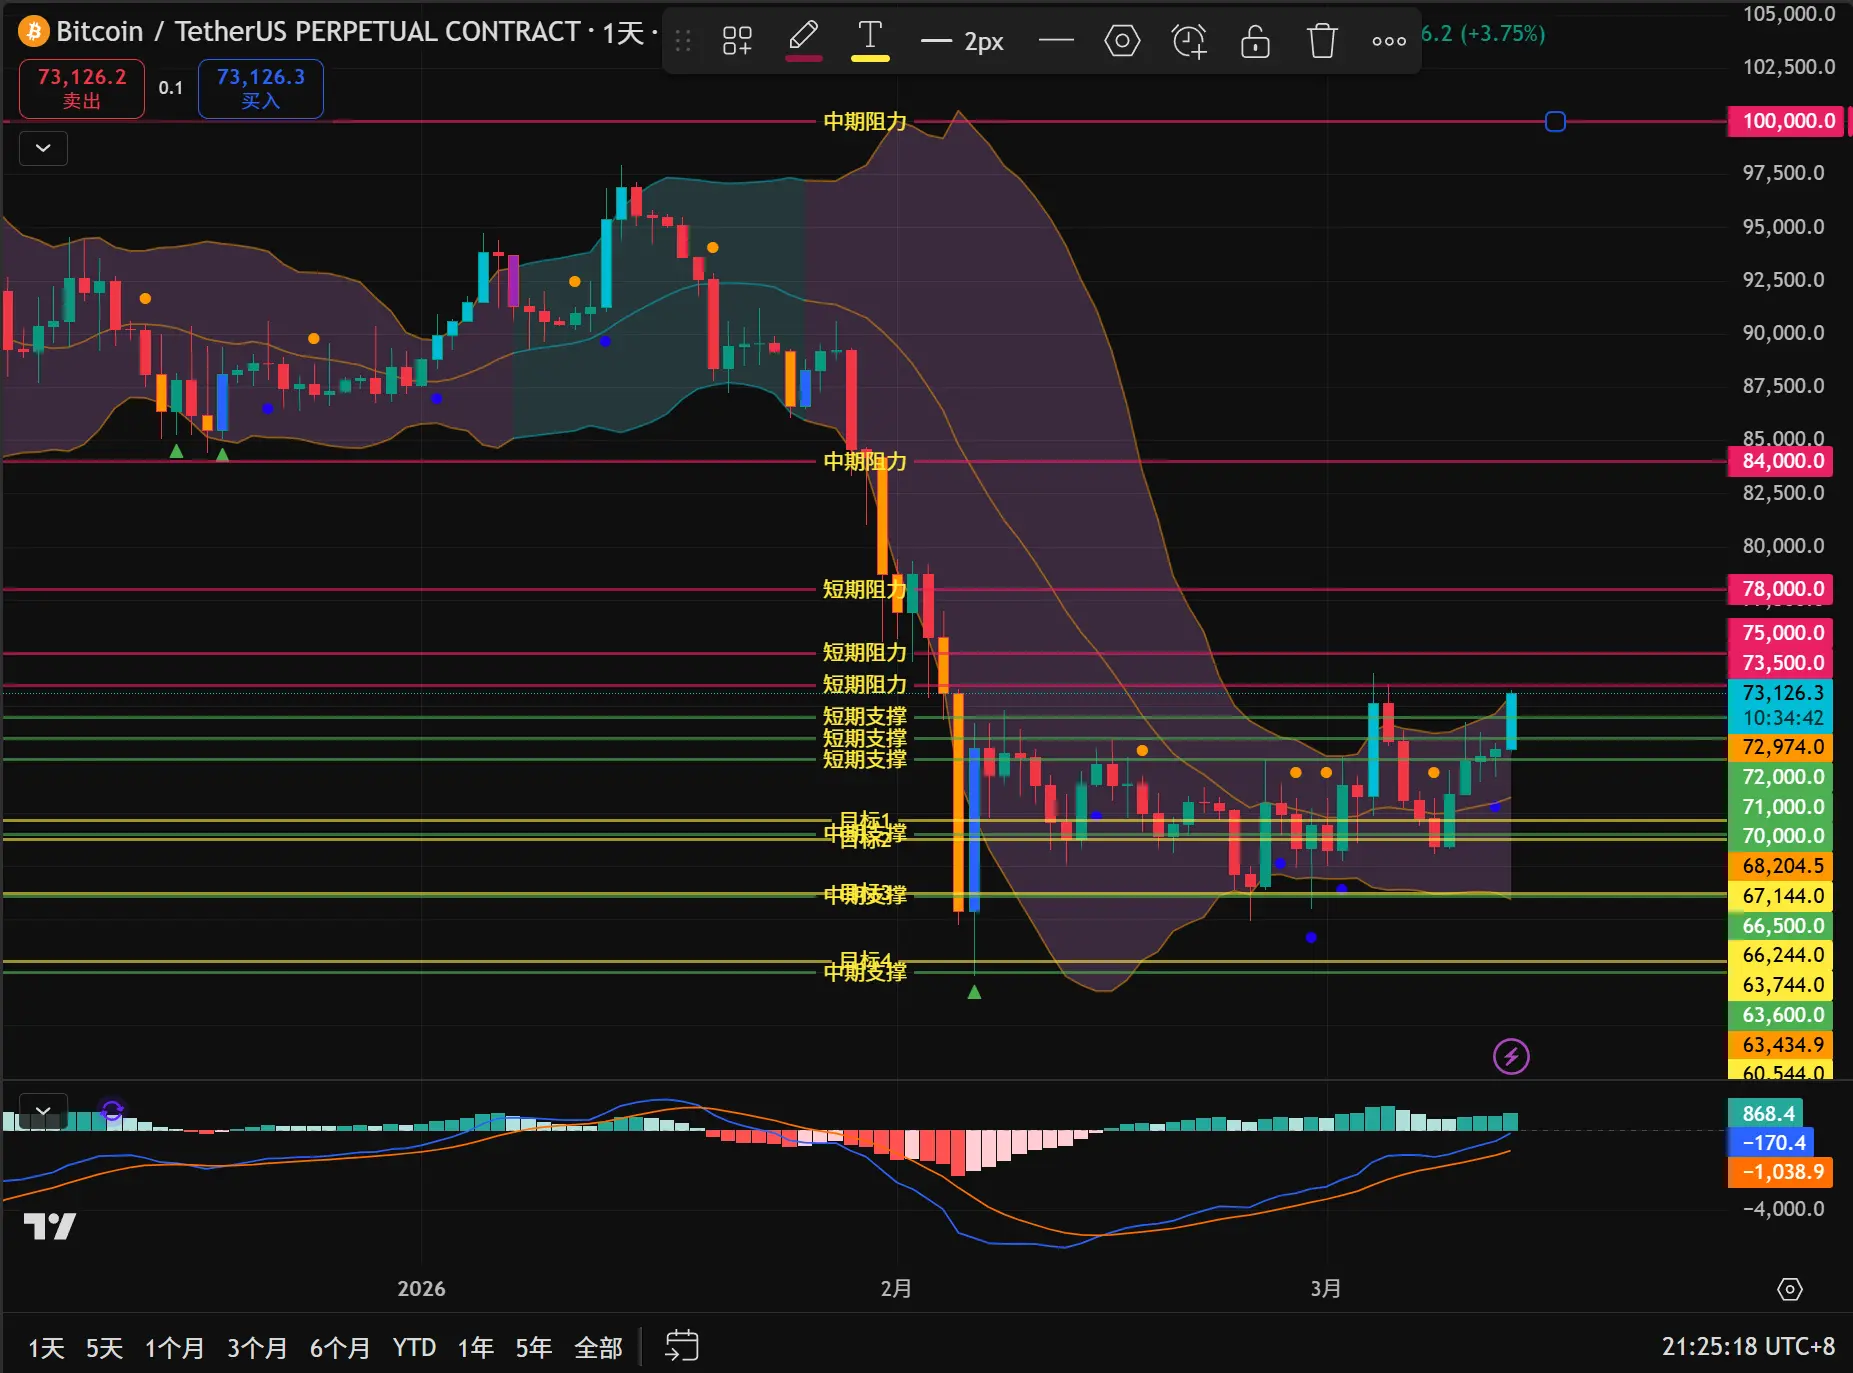Click the 2026 label on the time axis
Screen dimensions: 1853x1373
click(x=421, y=1289)
